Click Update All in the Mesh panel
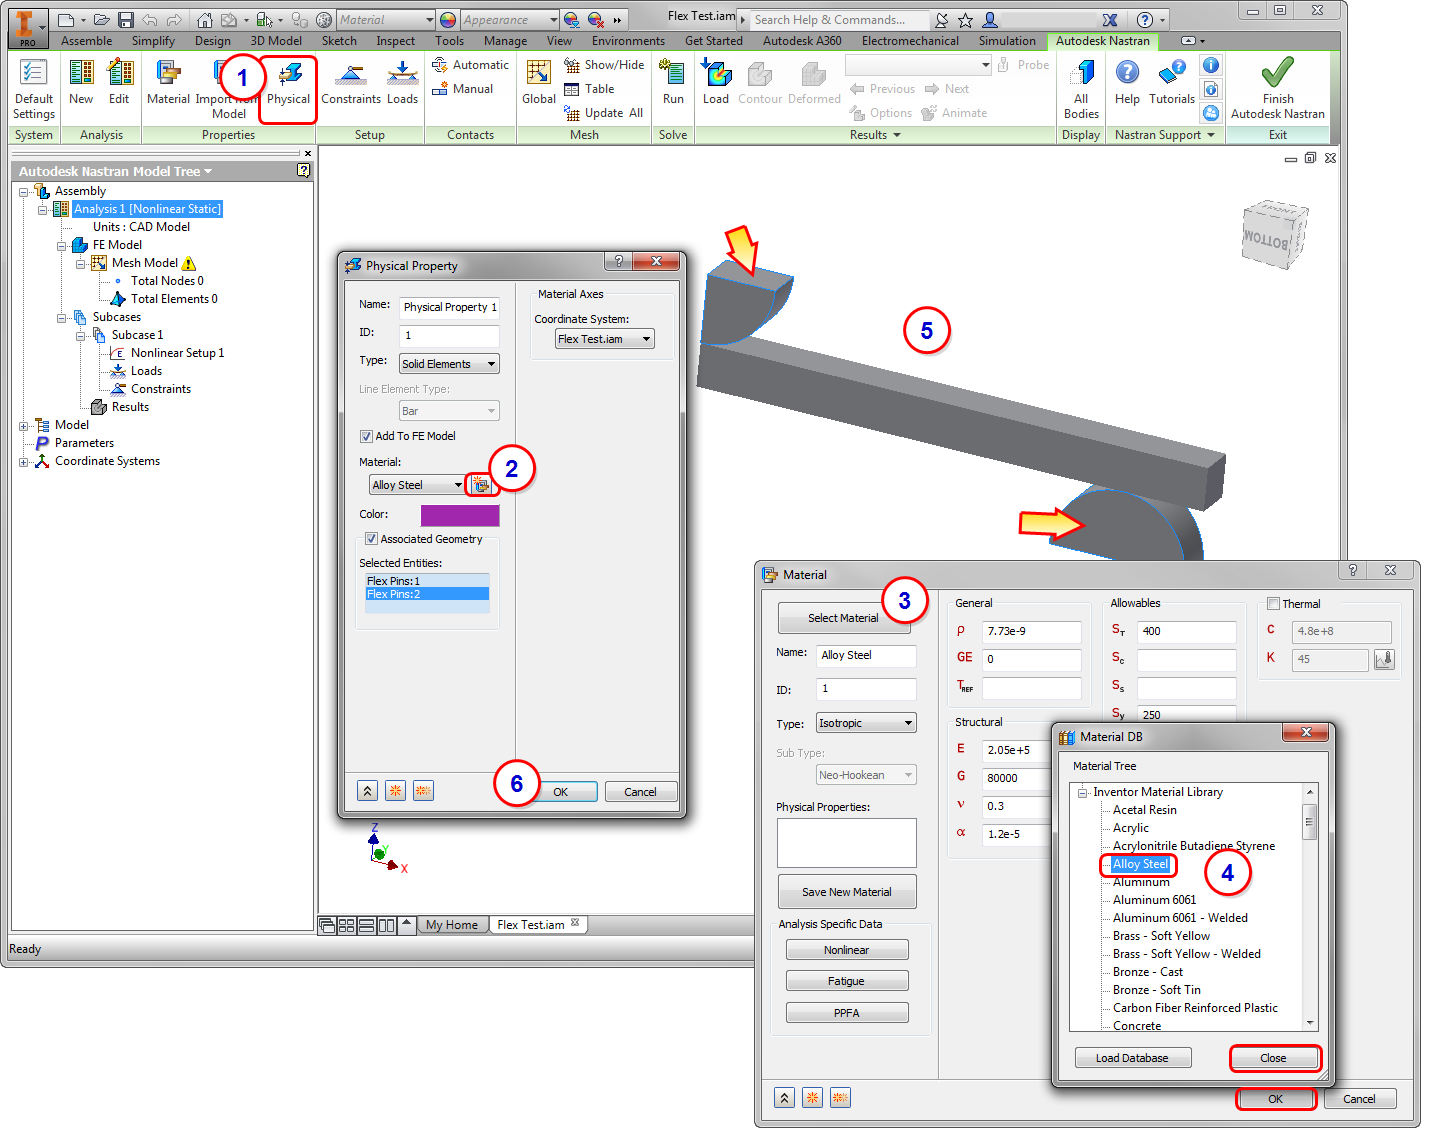 tap(603, 113)
